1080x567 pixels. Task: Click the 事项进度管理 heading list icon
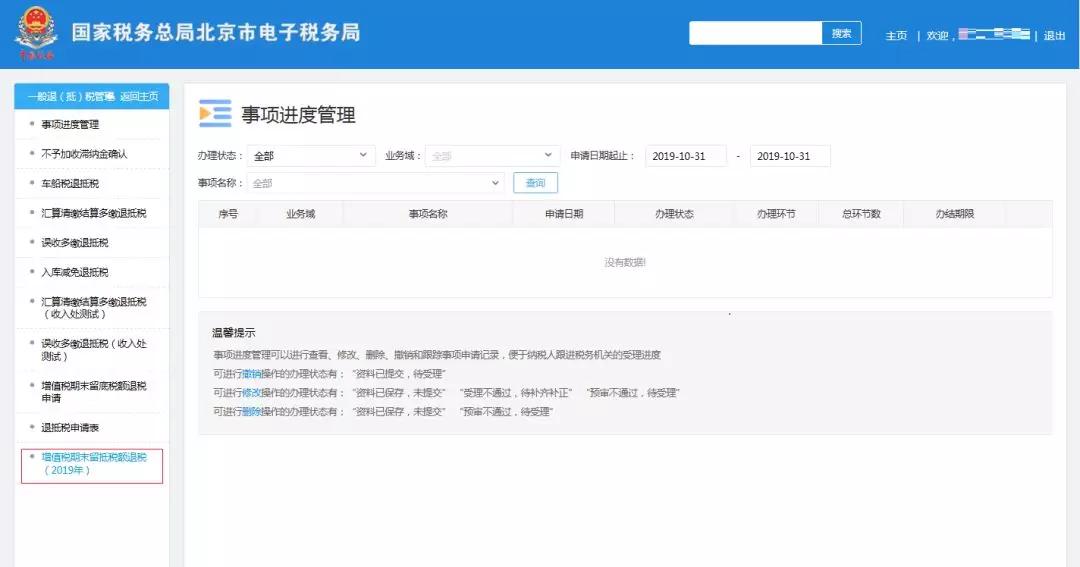215,114
